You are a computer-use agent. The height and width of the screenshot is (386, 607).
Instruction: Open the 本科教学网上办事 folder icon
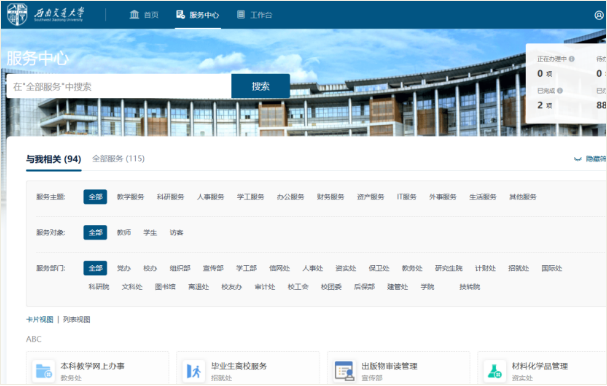pos(43,371)
